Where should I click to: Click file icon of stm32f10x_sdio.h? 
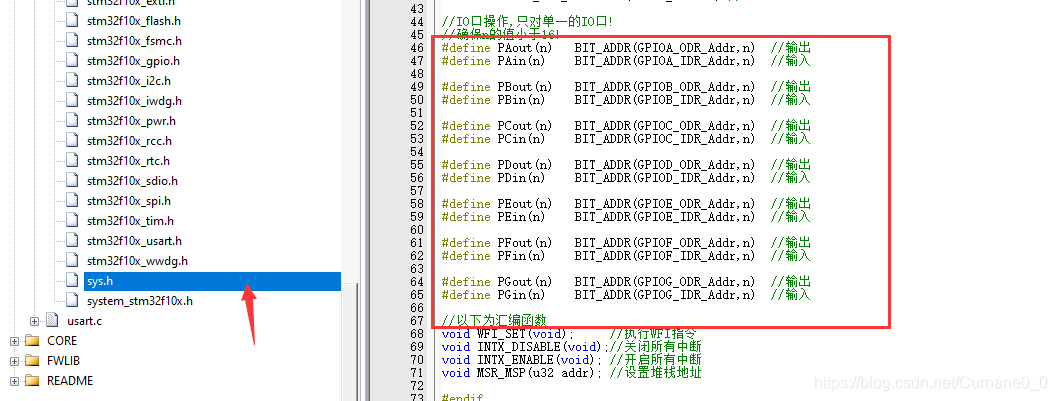point(72,181)
